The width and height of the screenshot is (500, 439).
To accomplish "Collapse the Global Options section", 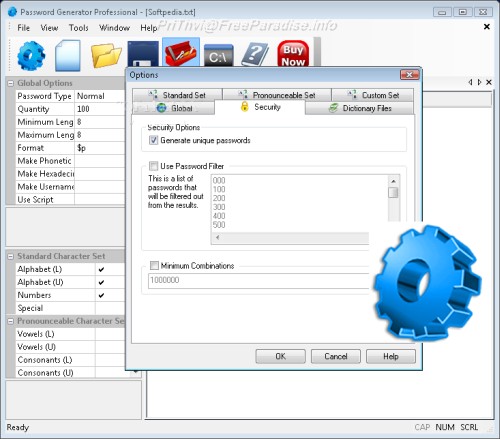I will tap(11, 83).
